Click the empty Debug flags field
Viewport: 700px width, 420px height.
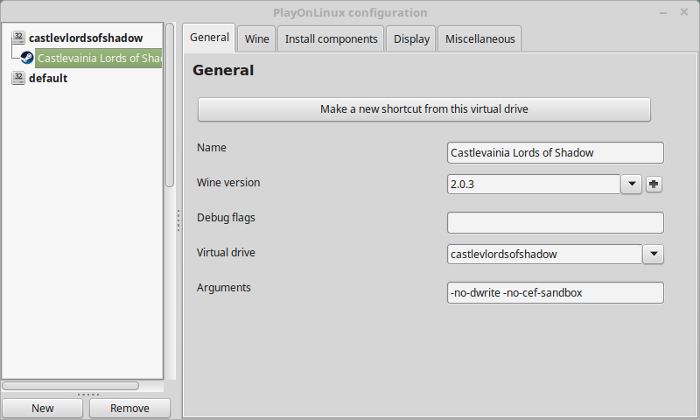coord(555,223)
